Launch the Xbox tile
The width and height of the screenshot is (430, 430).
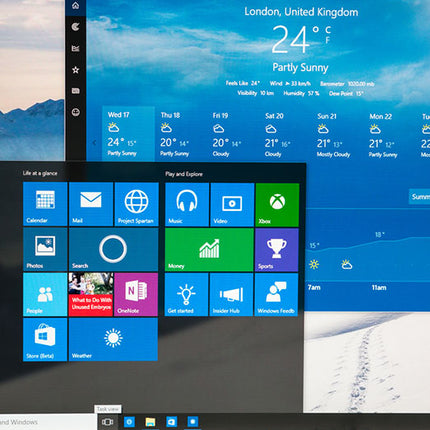pyautogui.click(x=277, y=205)
